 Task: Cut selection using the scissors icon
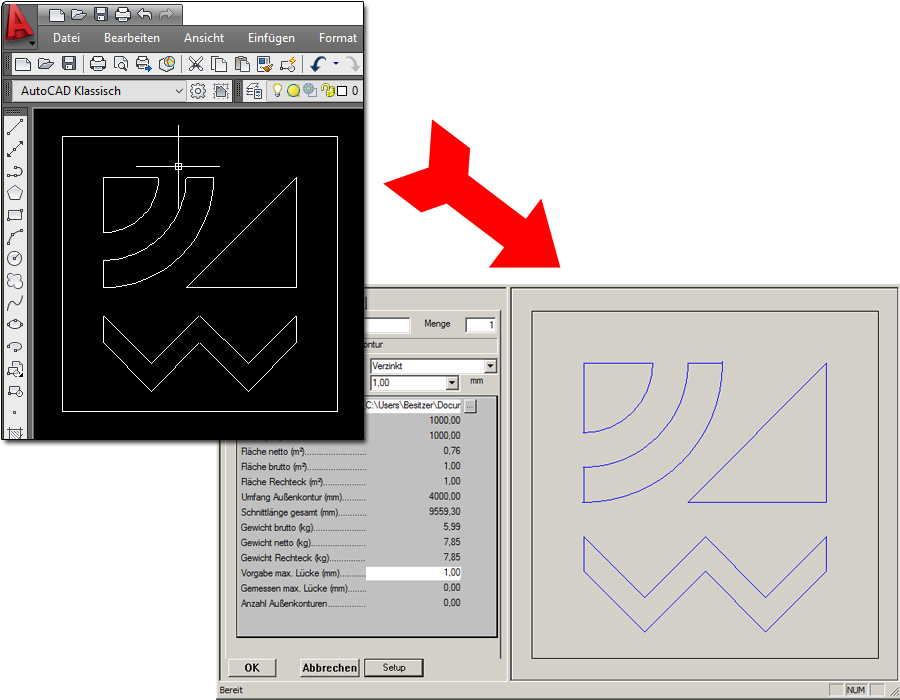pos(195,63)
